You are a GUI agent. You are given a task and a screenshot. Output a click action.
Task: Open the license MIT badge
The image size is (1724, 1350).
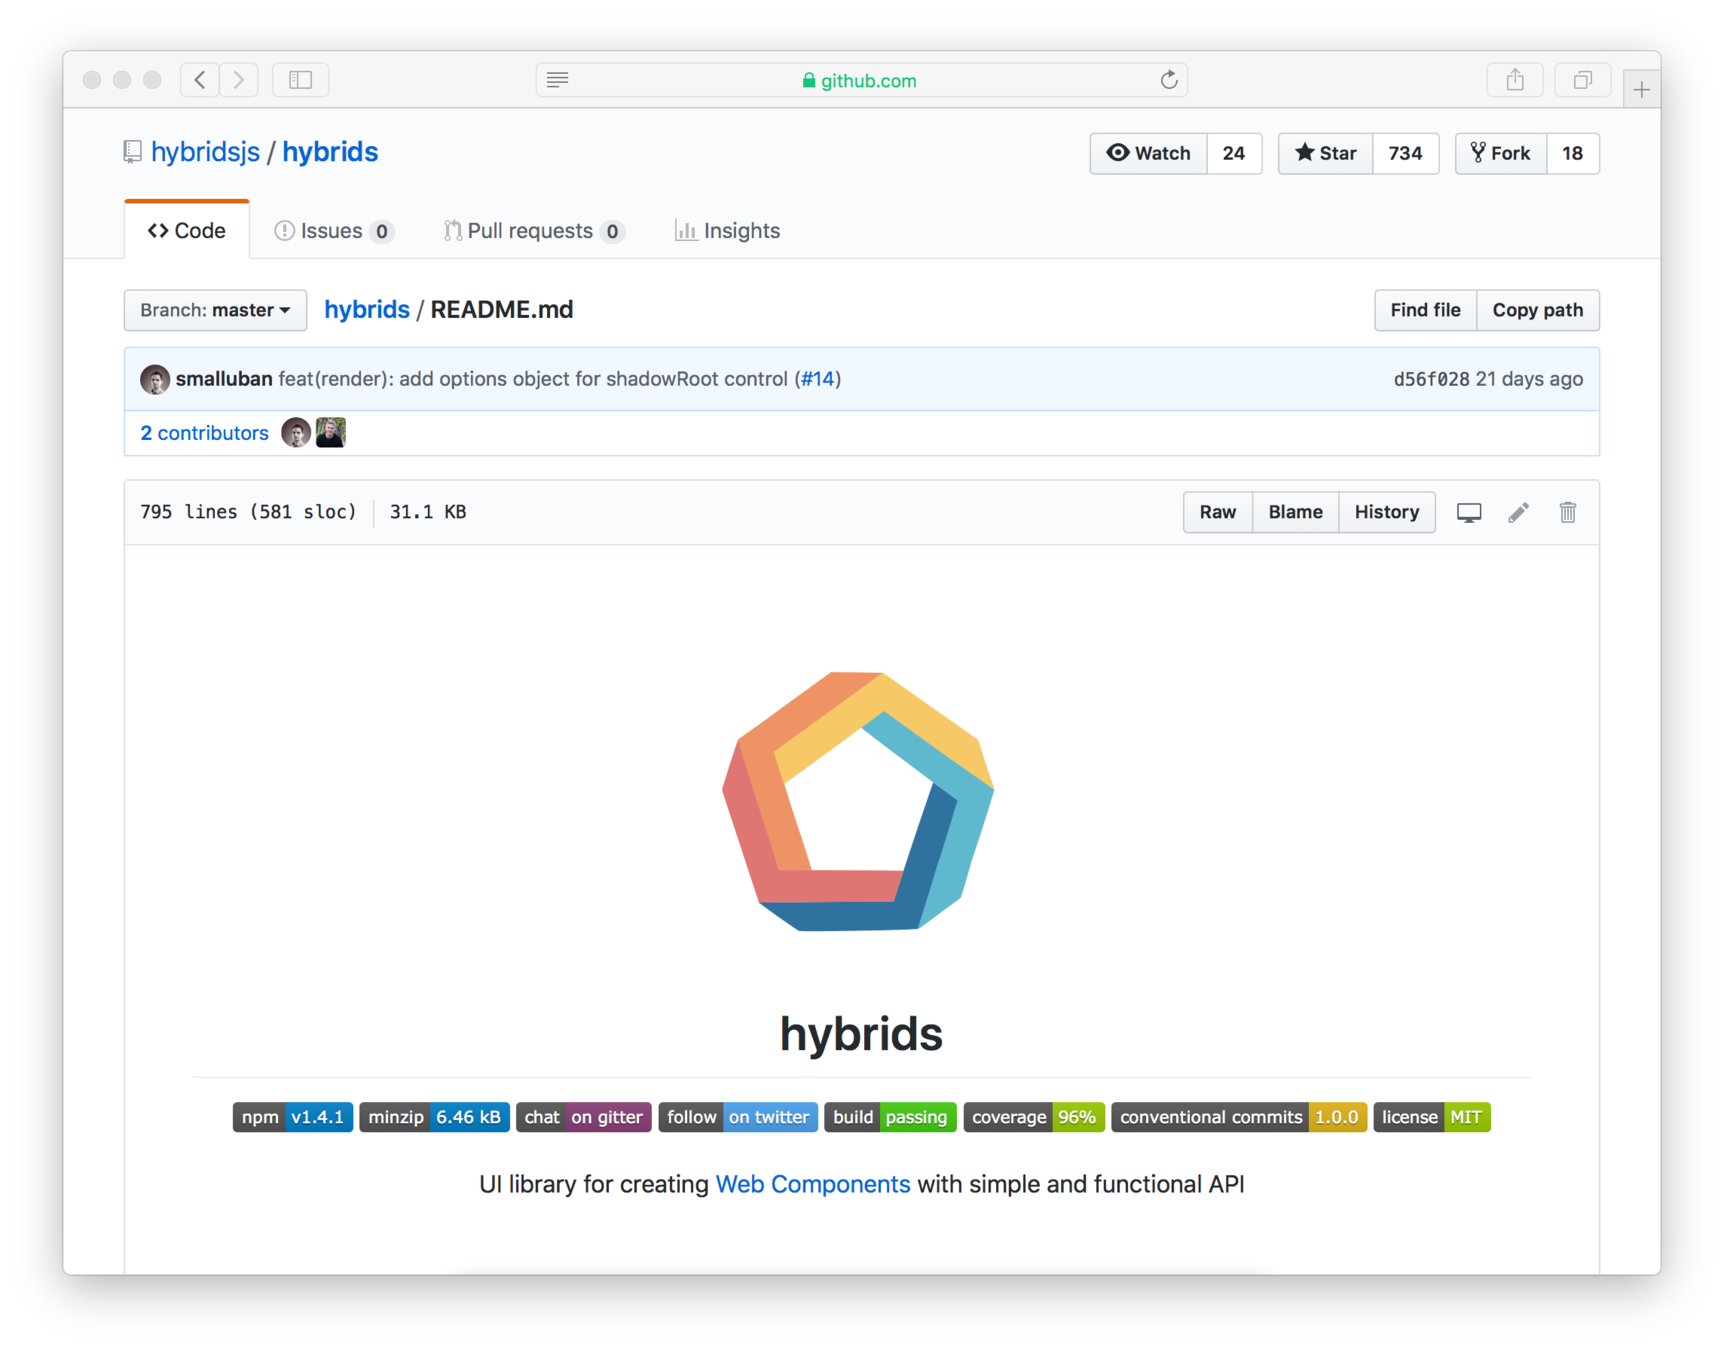tap(1432, 1117)
